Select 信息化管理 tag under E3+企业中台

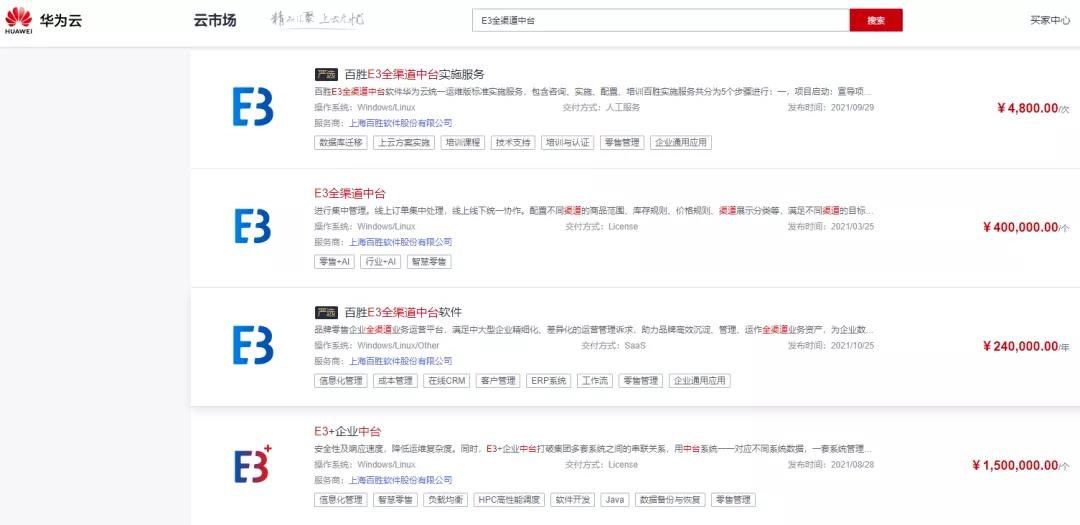[340, 500]
